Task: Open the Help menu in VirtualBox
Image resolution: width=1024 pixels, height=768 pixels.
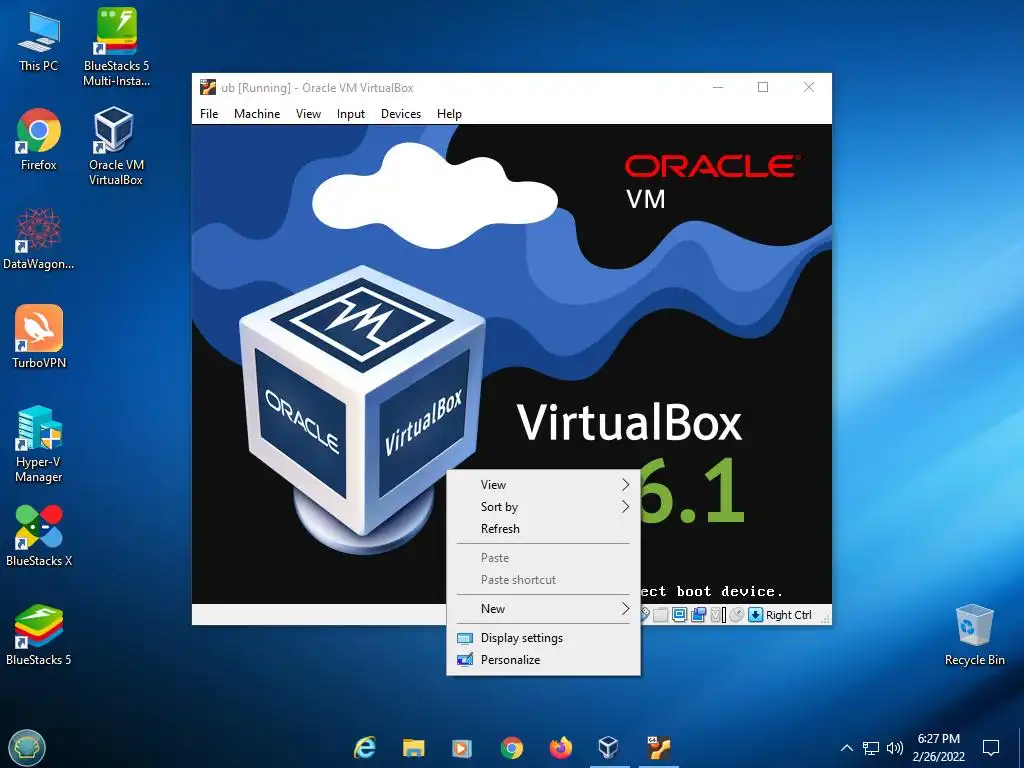Action: tap(449, 114)
